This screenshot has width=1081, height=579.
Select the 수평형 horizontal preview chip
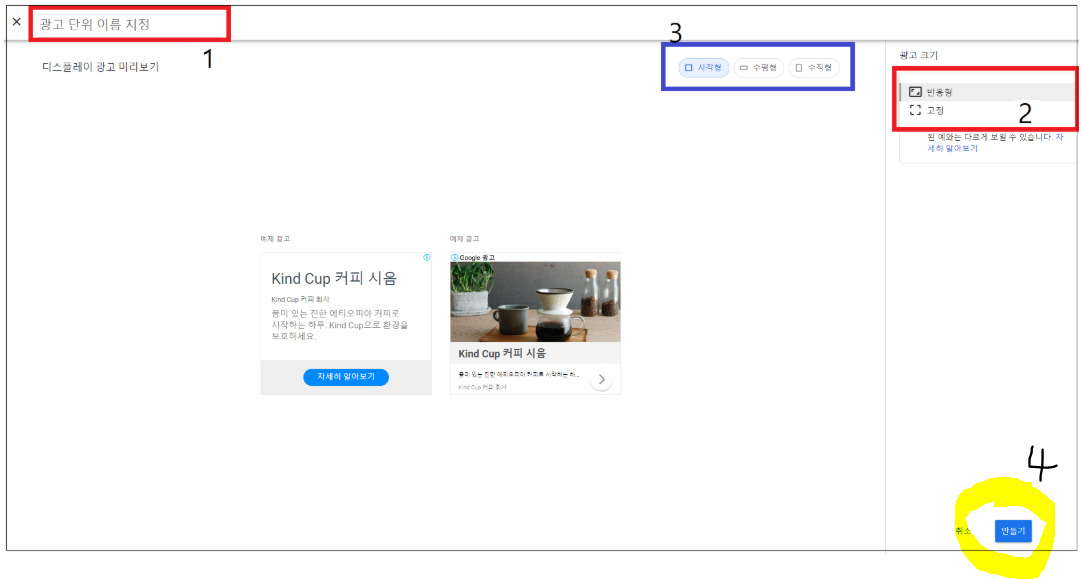758,68
